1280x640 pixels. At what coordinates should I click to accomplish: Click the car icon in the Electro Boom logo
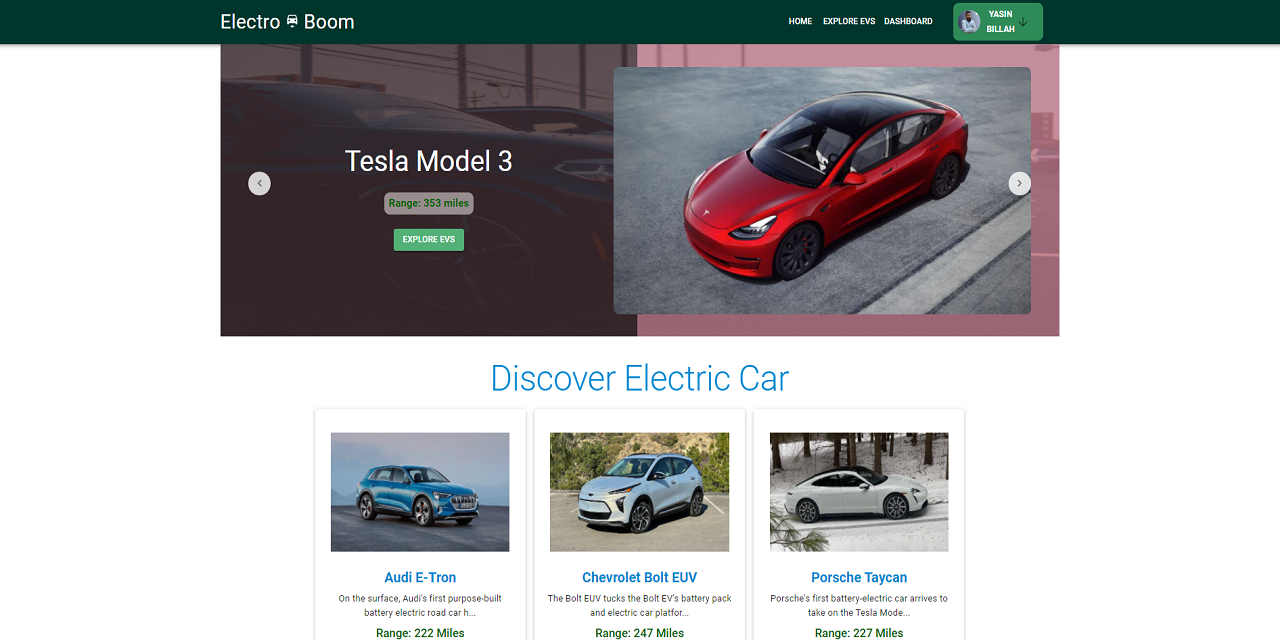point(291,21)
